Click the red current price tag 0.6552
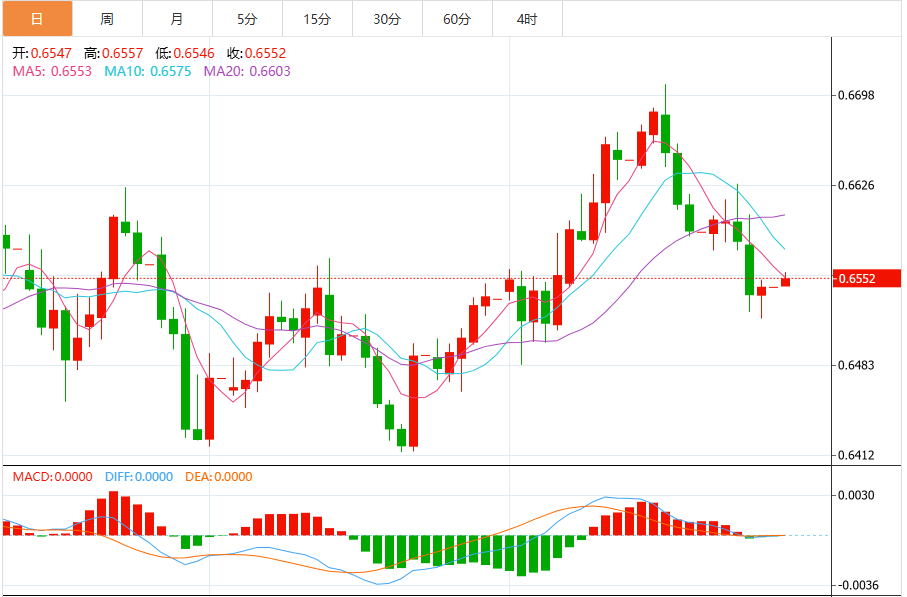Viewport: 907px width, 597px height. (867, 278)
